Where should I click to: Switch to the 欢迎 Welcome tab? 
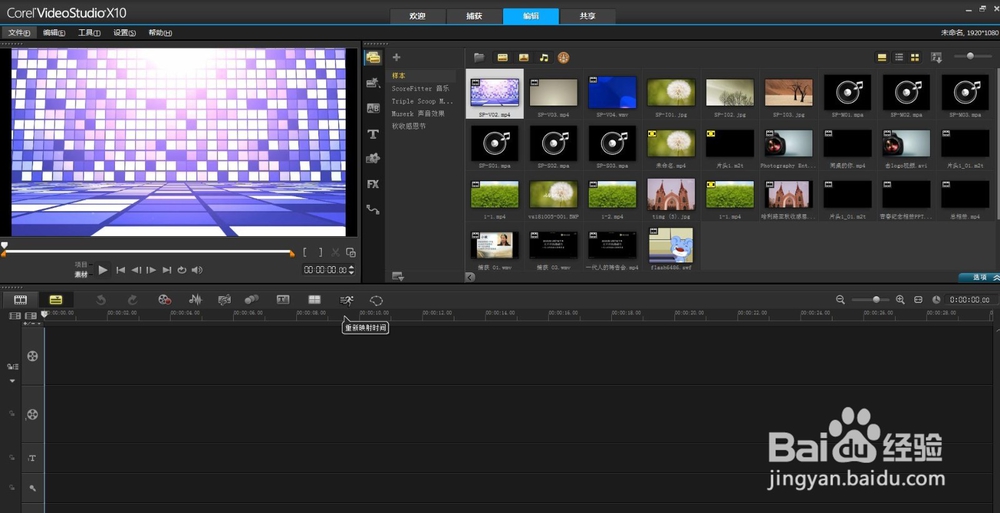(x=417, y=16)
